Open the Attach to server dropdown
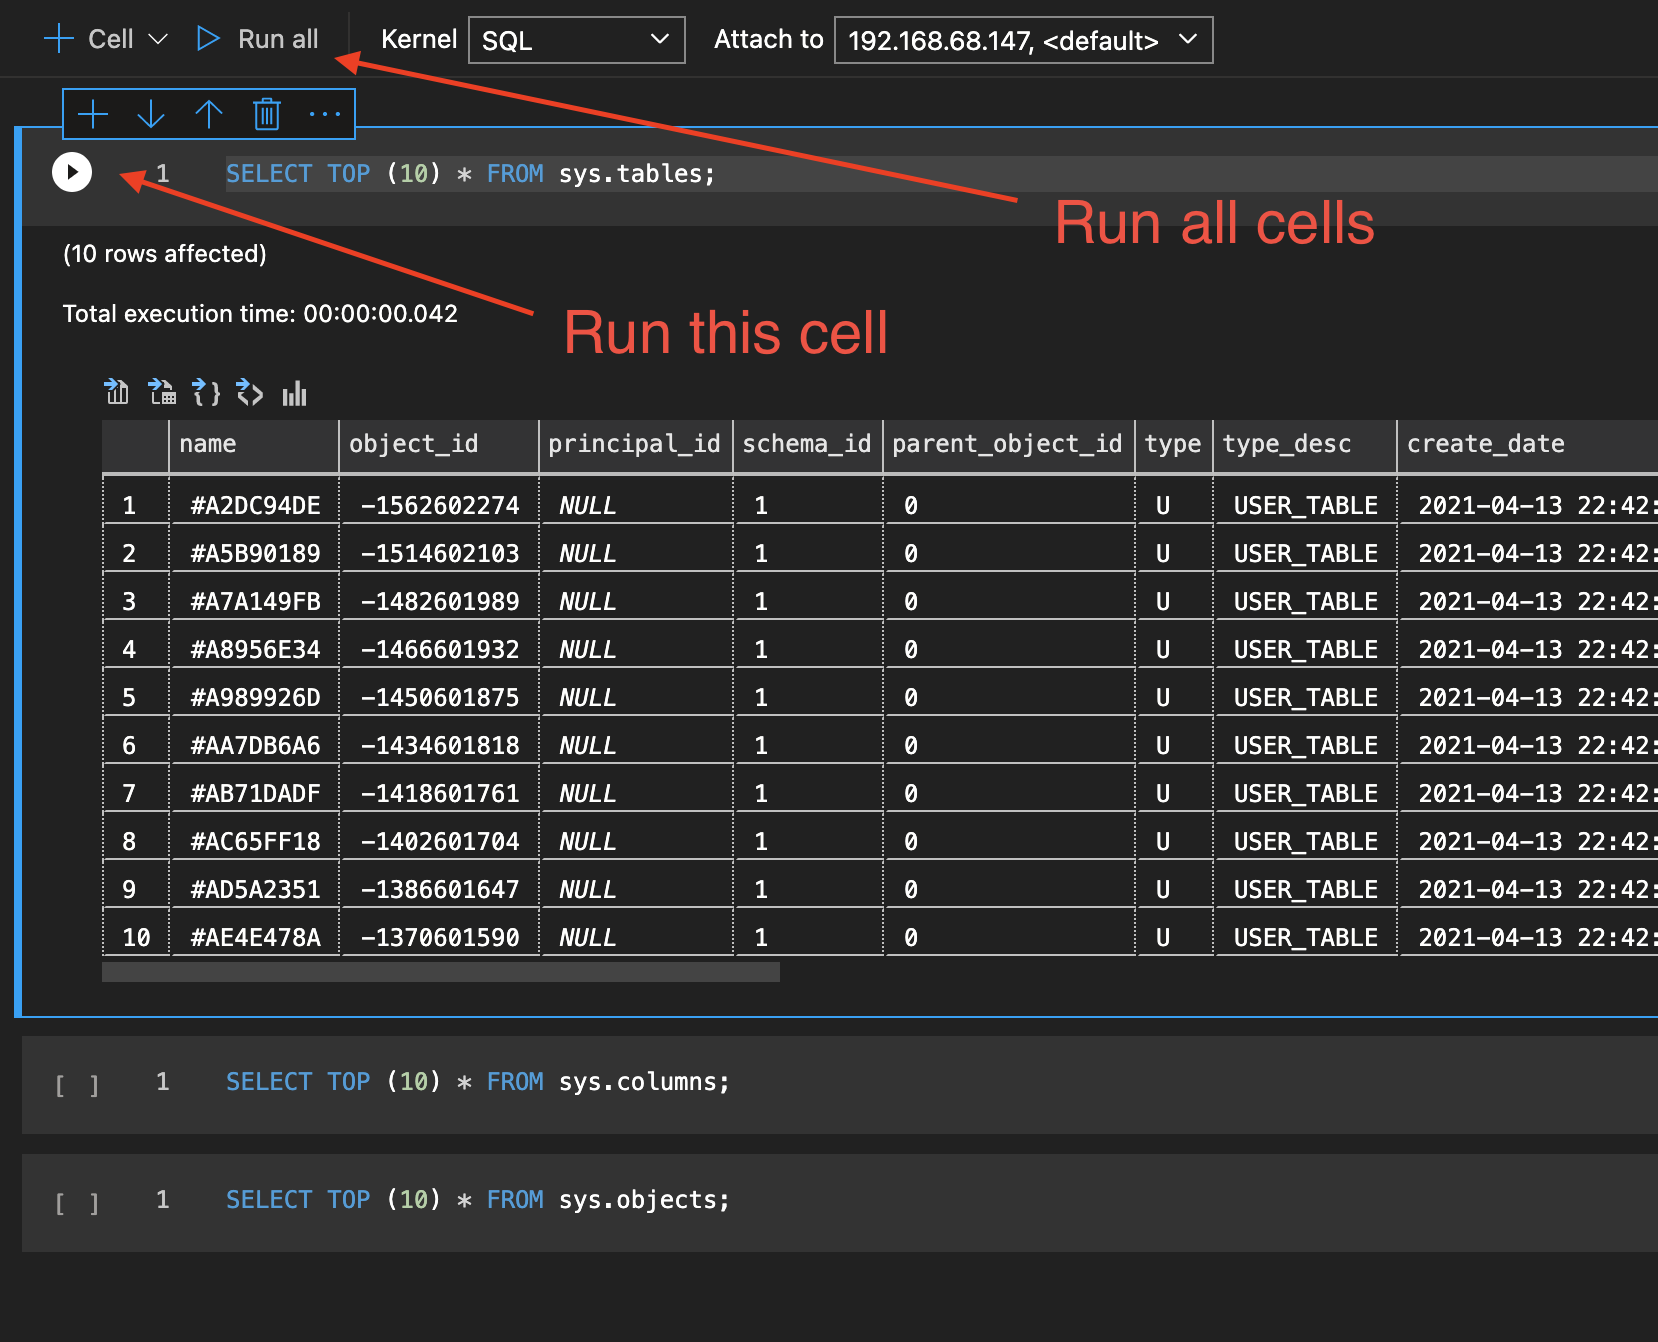The image size is (1658, 1342). point(1023,40)
